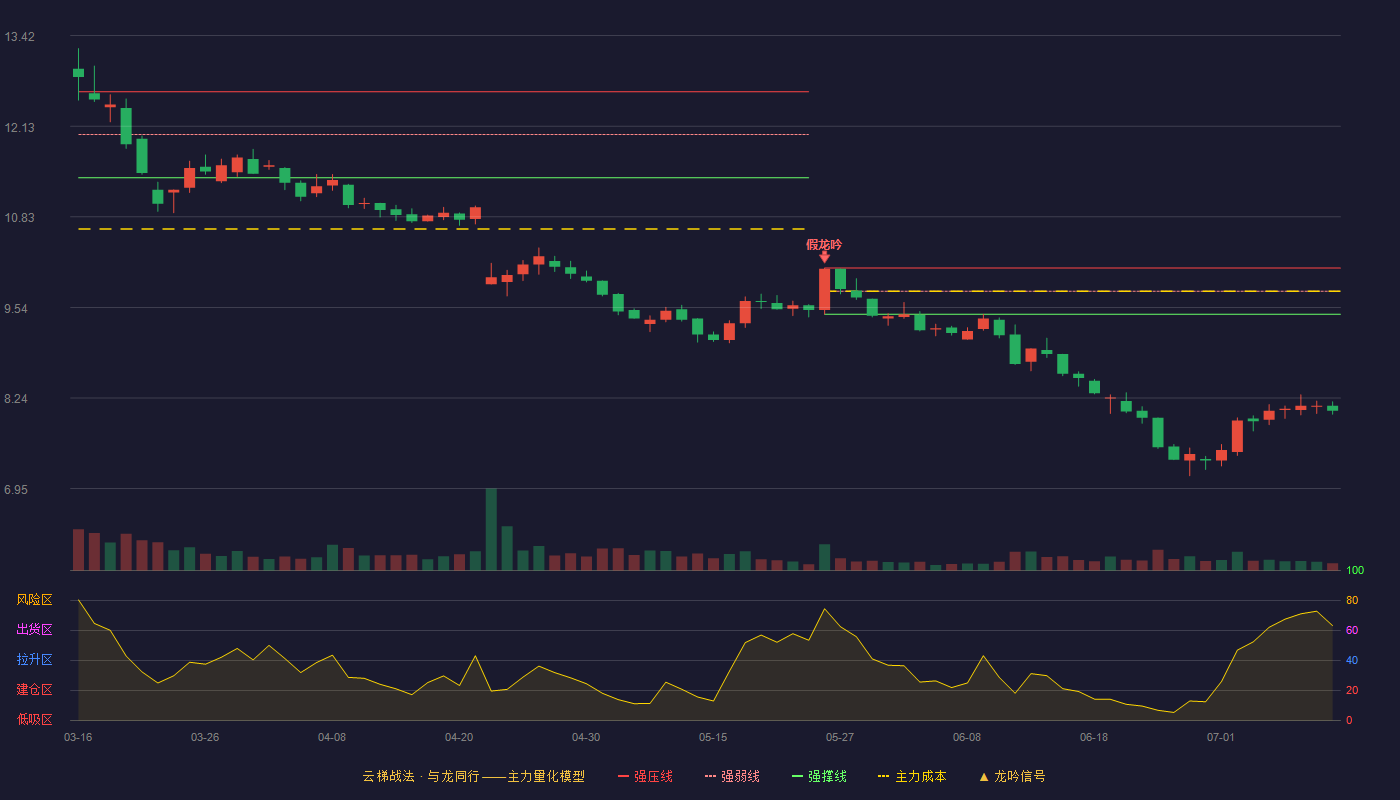Image resolution: width=1400 pixels, height=800 pixels.
Task: Toggle the 强弱线 legend entry
Action: [732, 776]
